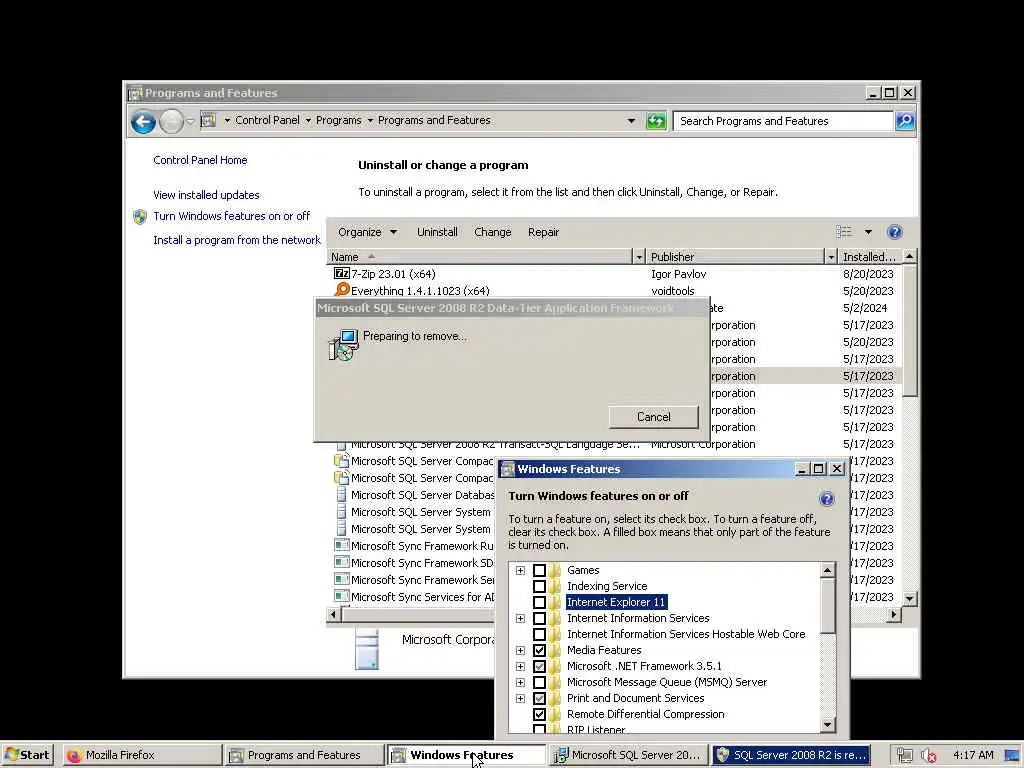
Task: Open the Name column filter dropdown
Action: pyautogui.click(x=639, y=257)
